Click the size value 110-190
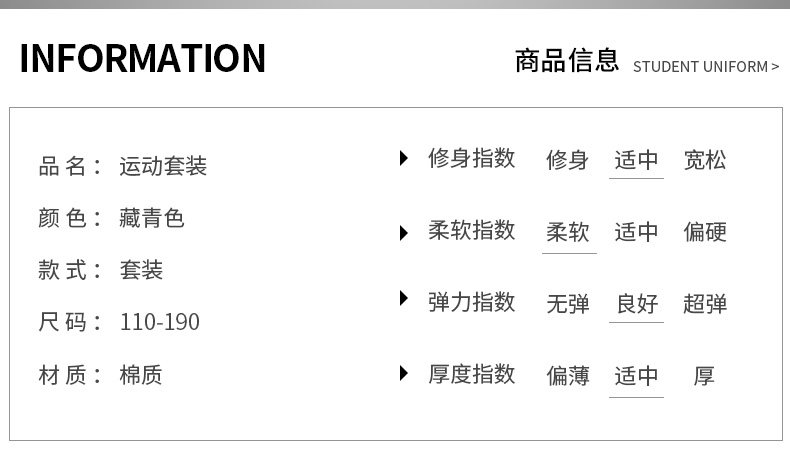 160,322
